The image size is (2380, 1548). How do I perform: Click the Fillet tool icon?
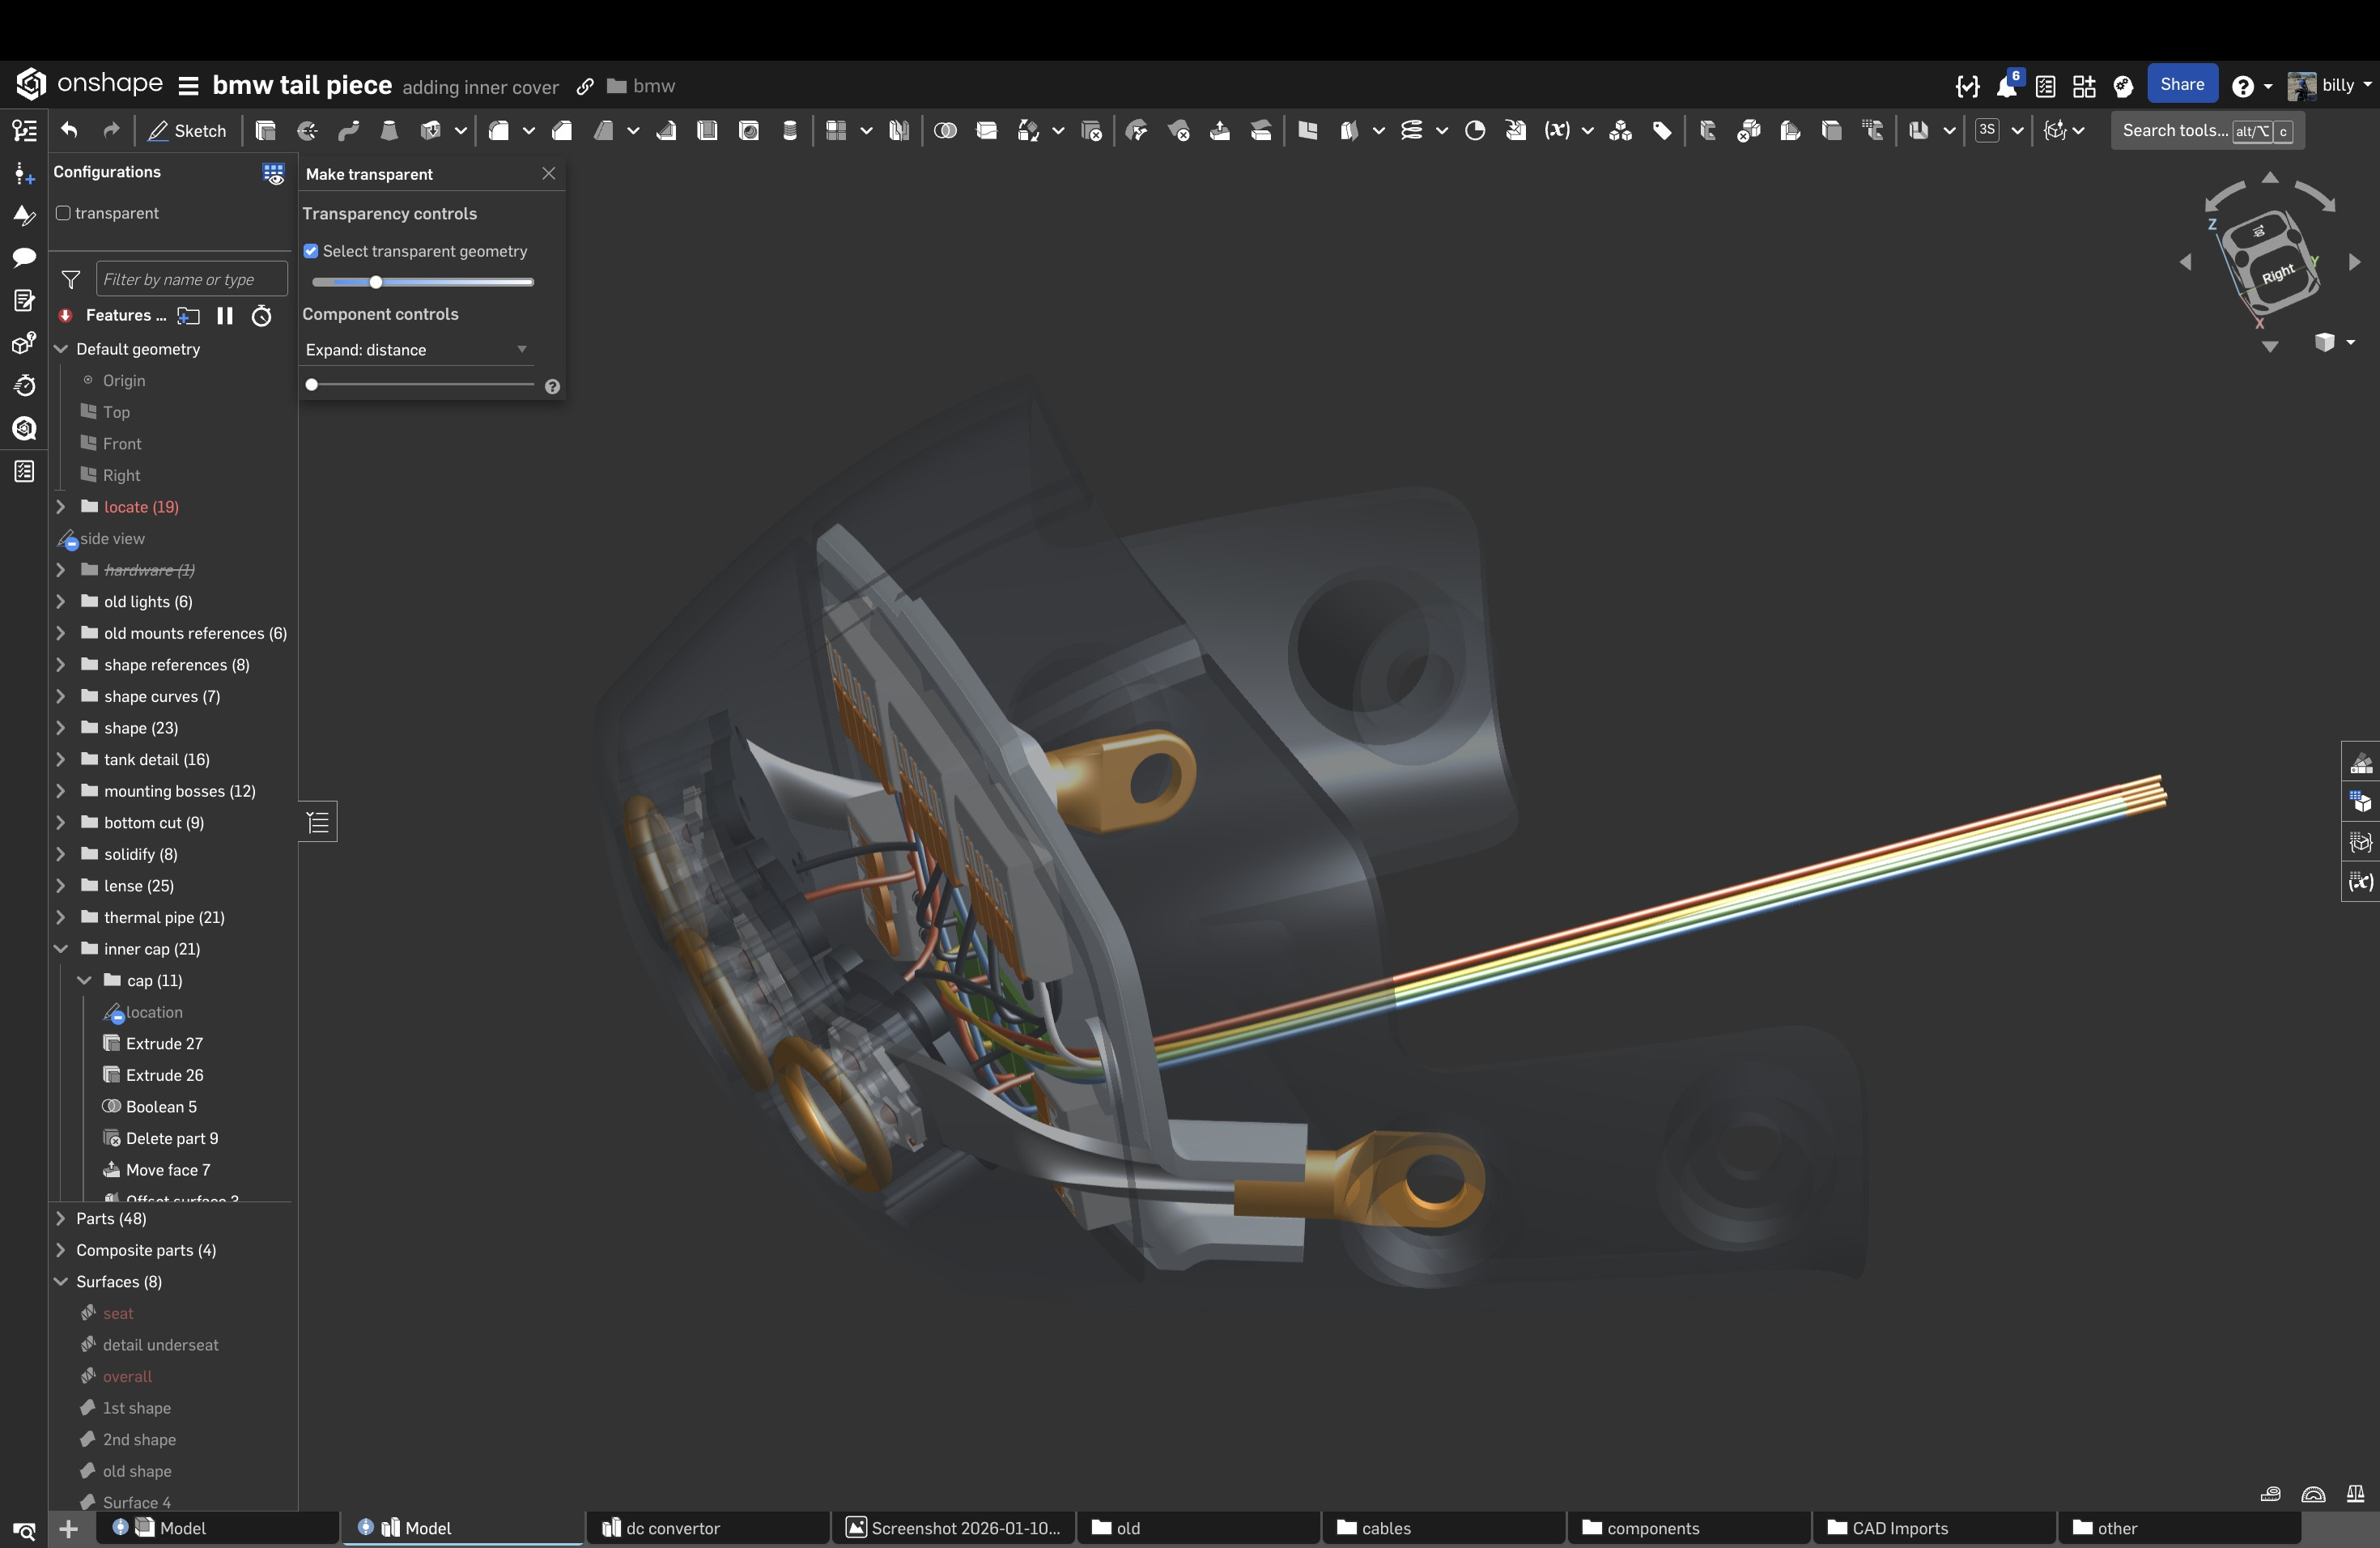tap(499, 130)
